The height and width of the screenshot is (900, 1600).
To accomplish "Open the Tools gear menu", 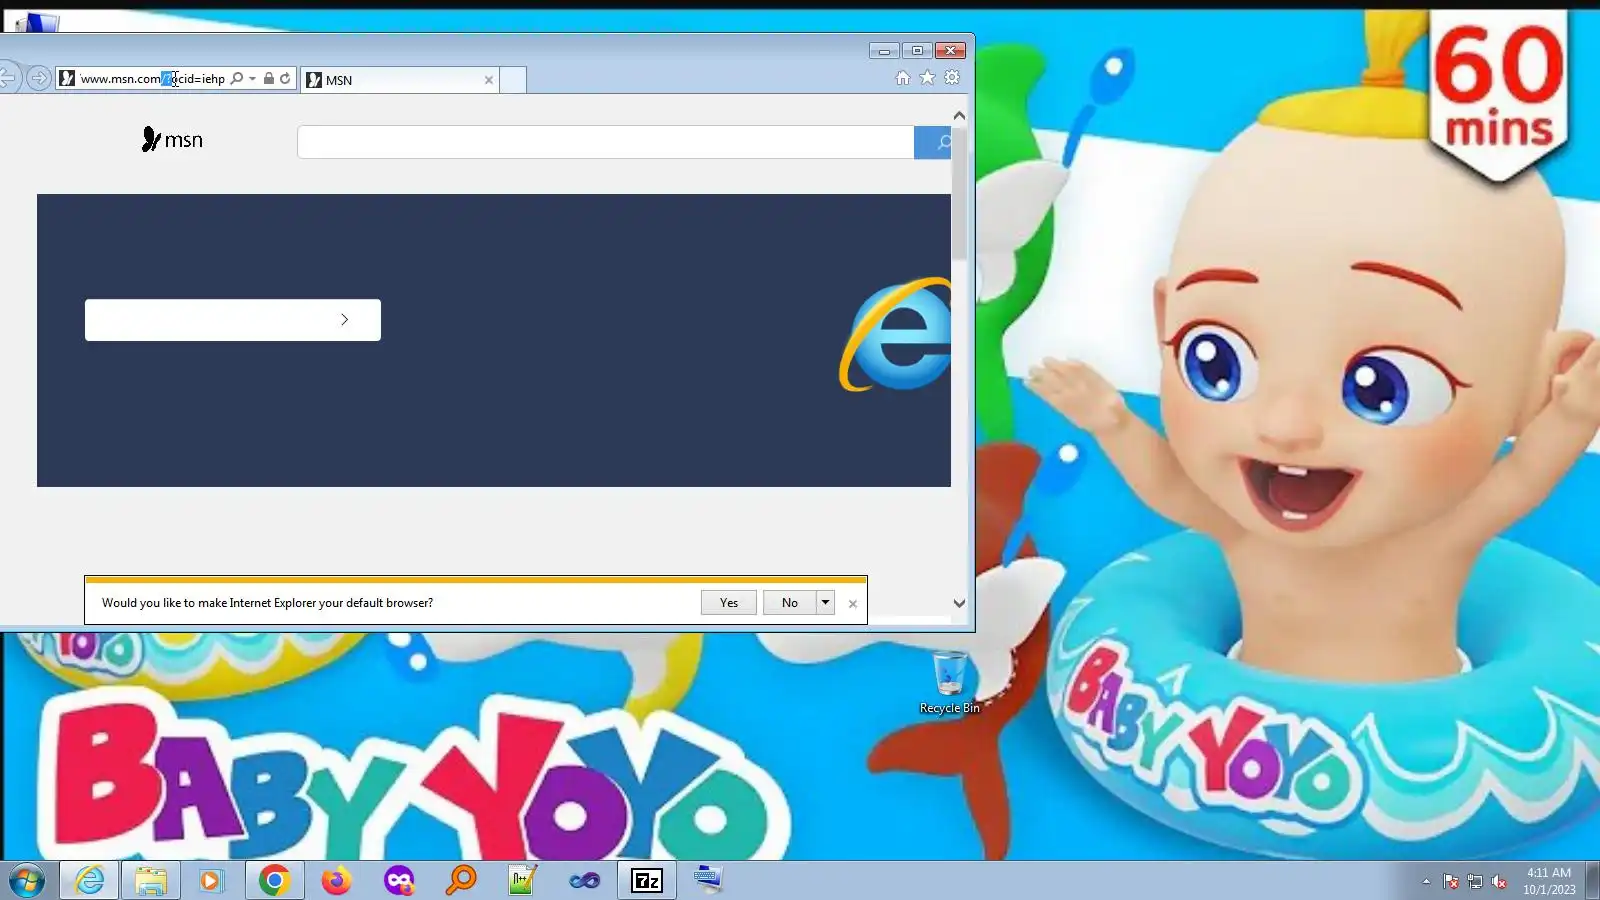I will click(952, 78).
